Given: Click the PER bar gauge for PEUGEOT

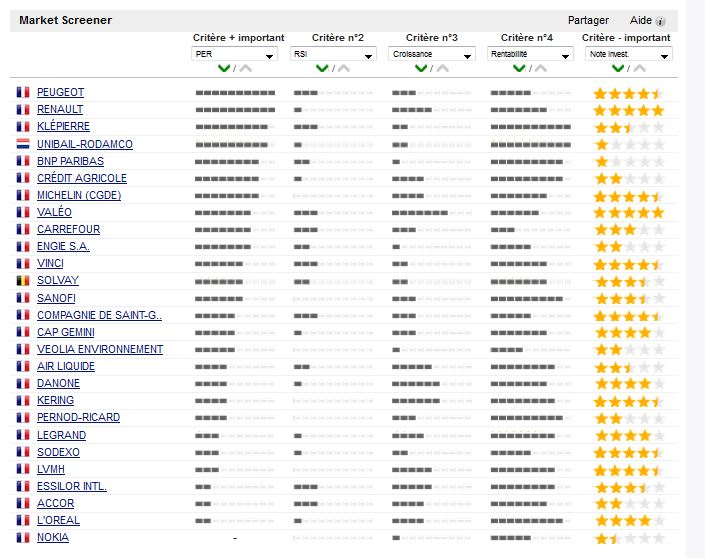Looking at the screenshot, I should tap(235, 93).
